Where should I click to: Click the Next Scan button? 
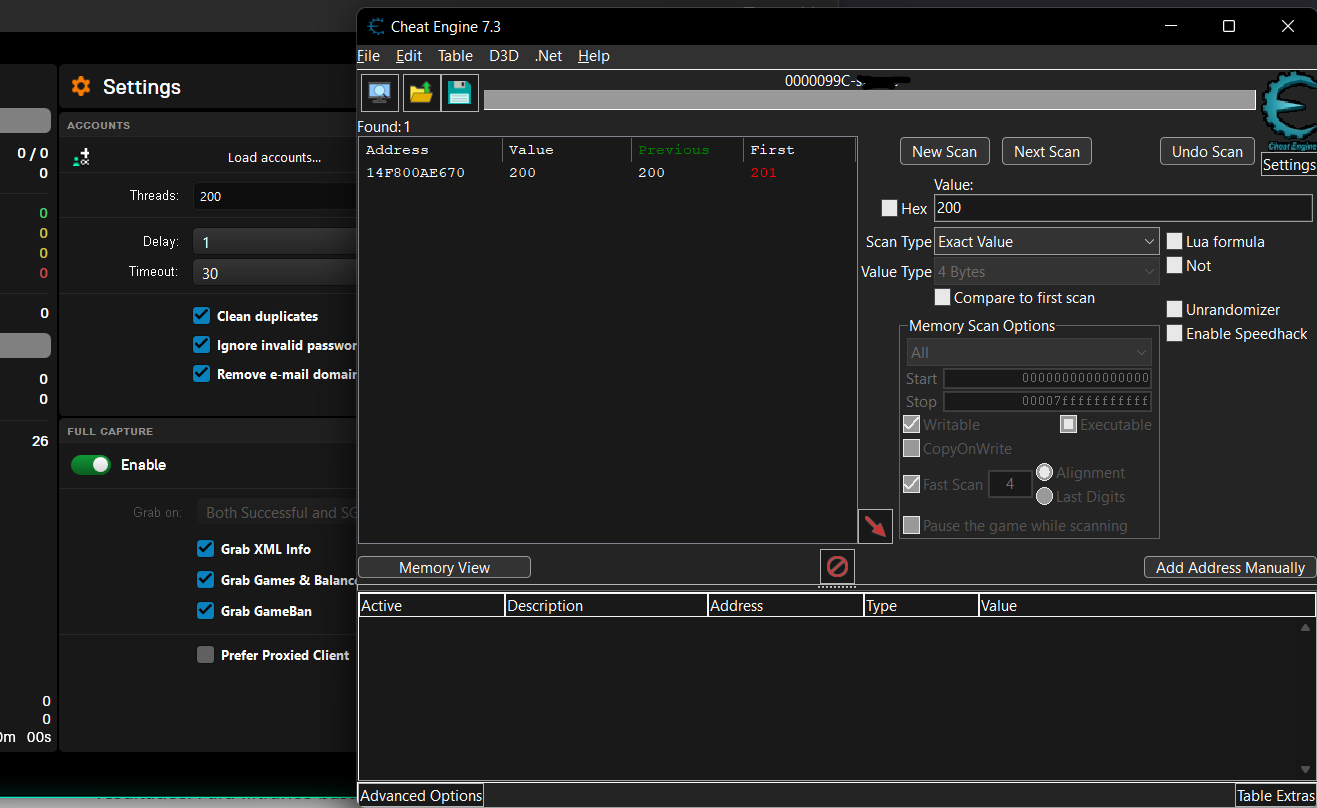coord(1047,151)
